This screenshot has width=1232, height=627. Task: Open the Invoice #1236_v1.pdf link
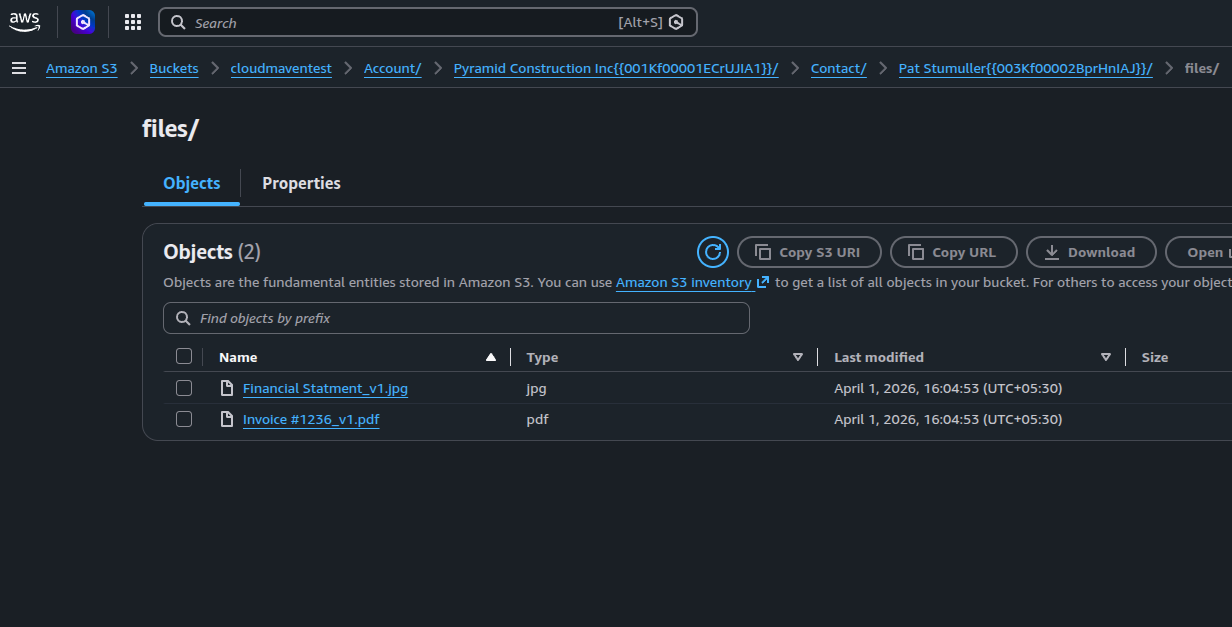pos(311,419)
